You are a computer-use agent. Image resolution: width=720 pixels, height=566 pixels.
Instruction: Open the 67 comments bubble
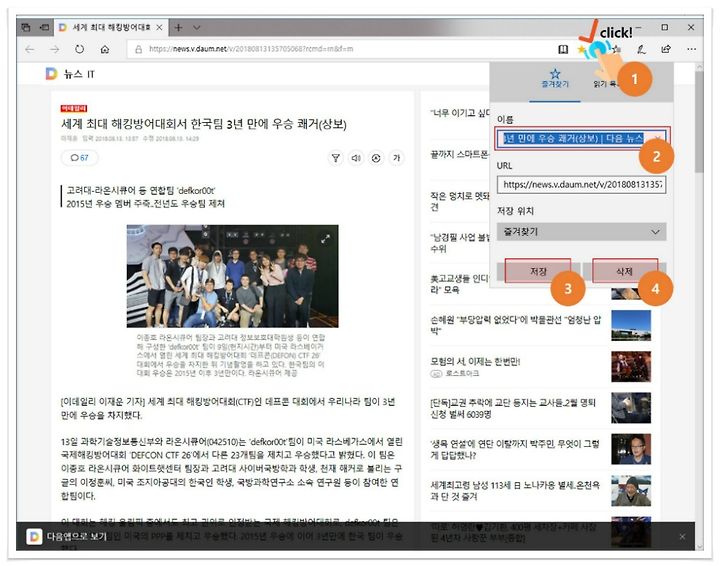(x=79, y=158)
